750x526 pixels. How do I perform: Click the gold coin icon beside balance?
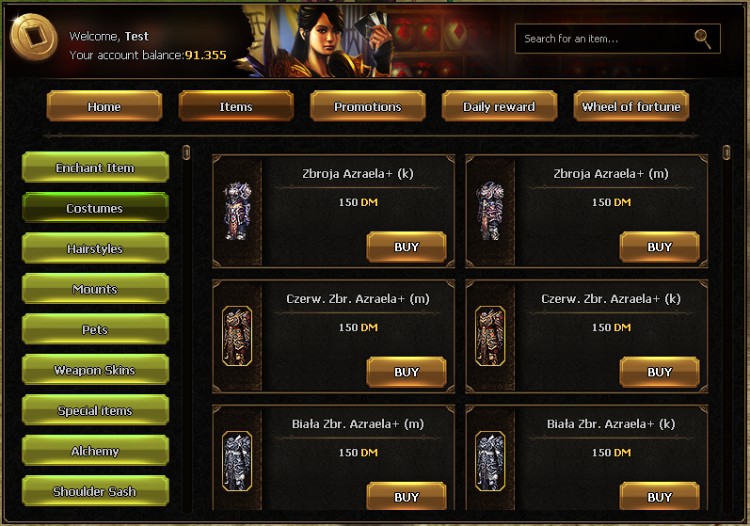tap(33, 37)
